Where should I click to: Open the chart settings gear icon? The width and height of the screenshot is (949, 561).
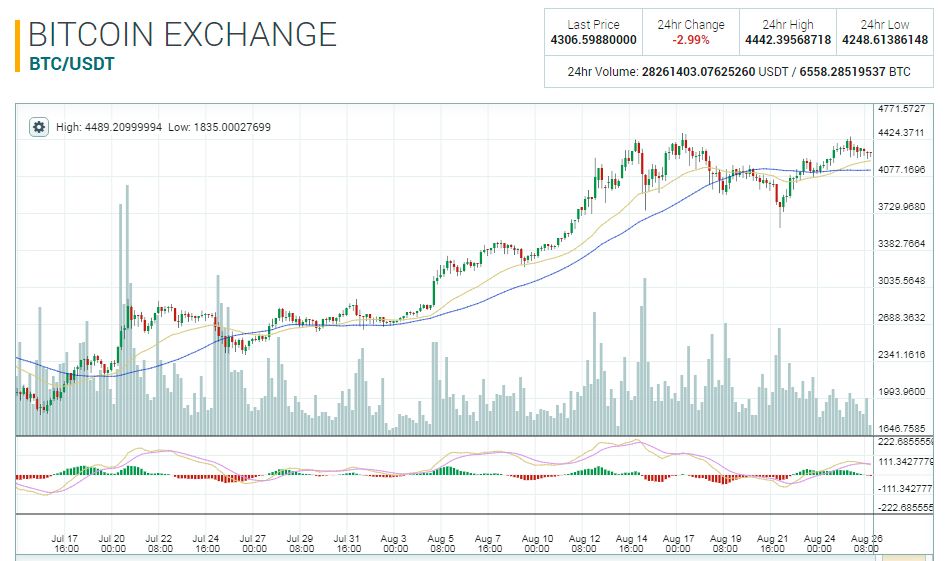click(39, 127)
